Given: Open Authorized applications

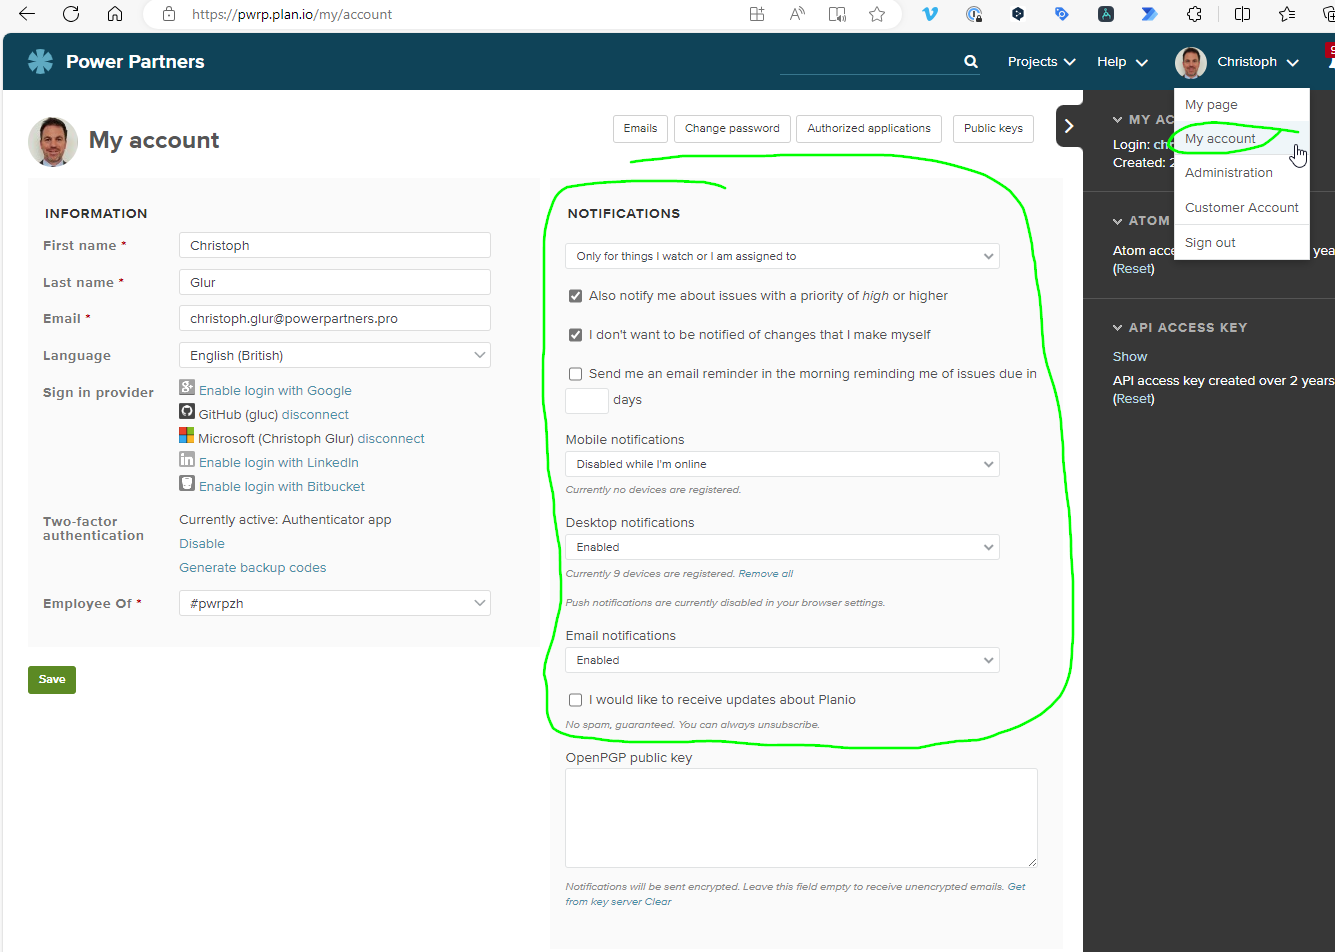Looking at the screenshot, I should (869, 128).
